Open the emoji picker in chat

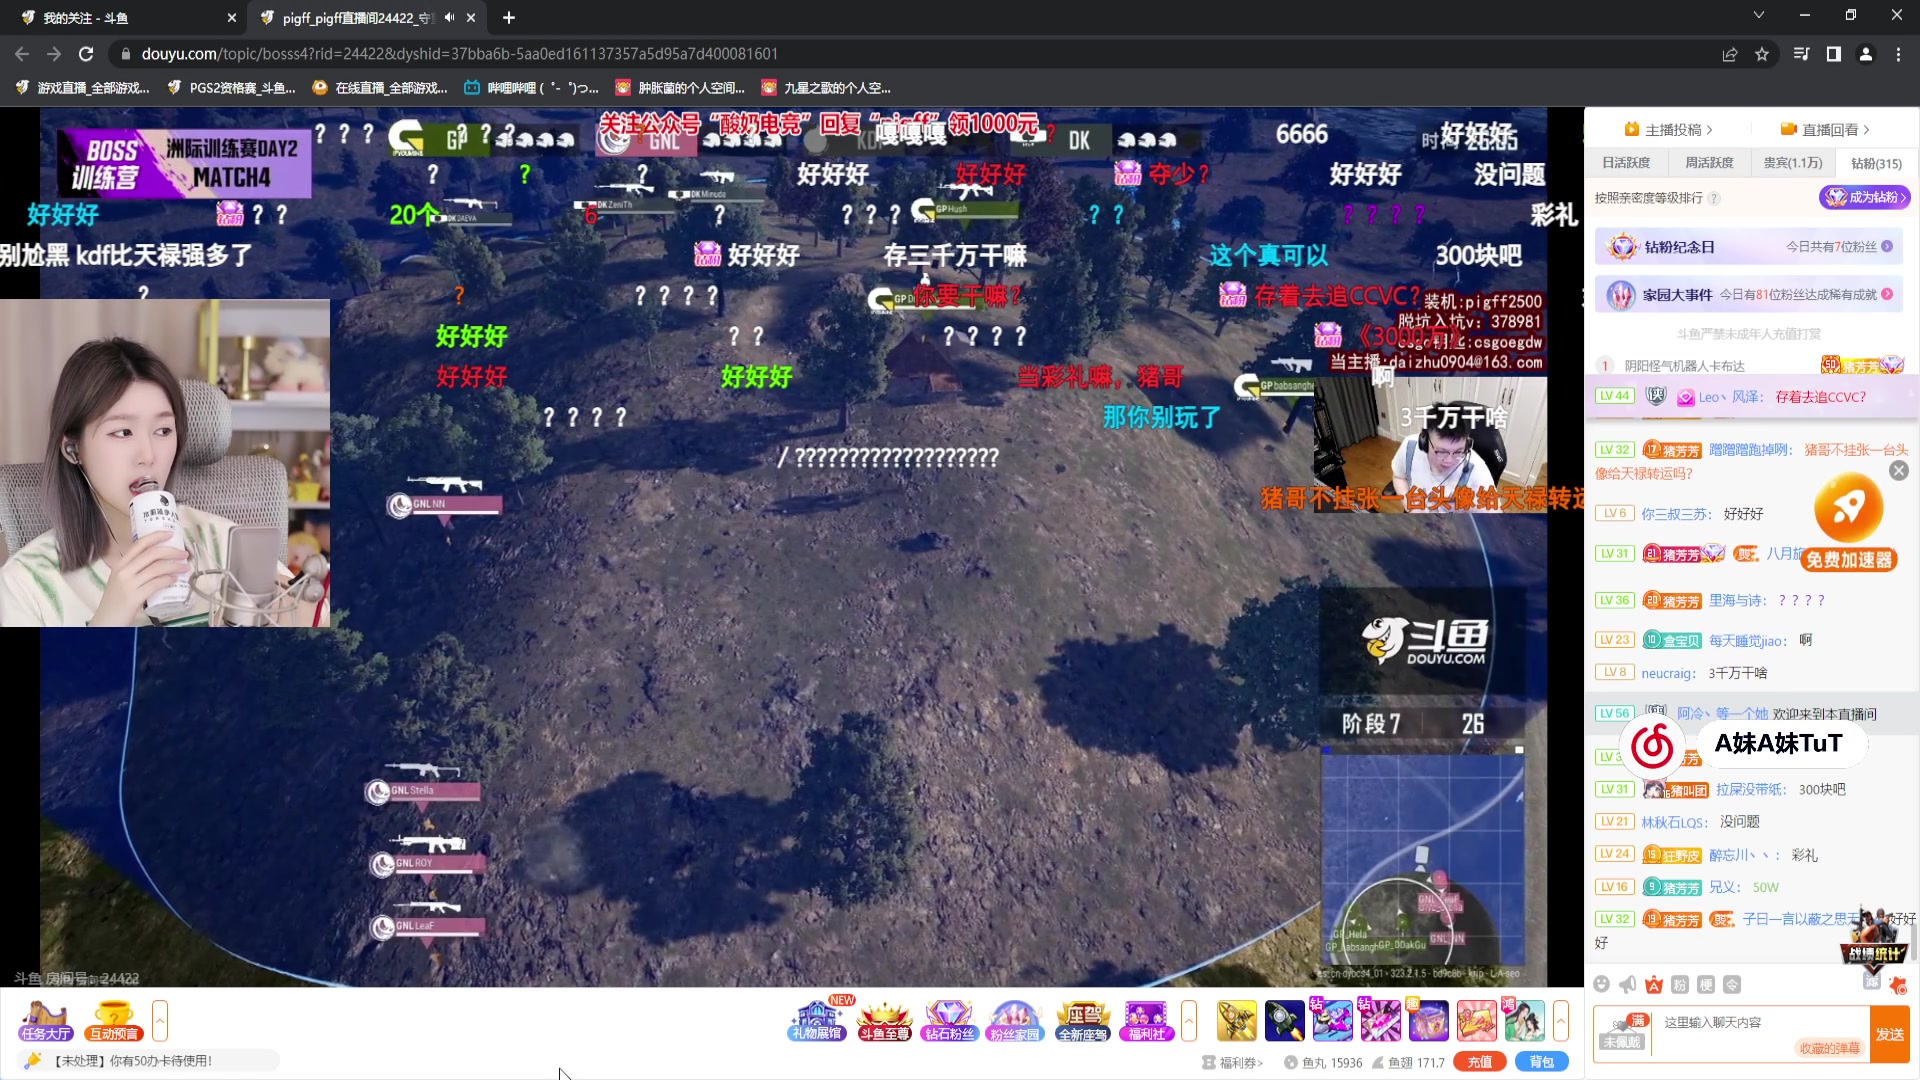(1602, 985)
